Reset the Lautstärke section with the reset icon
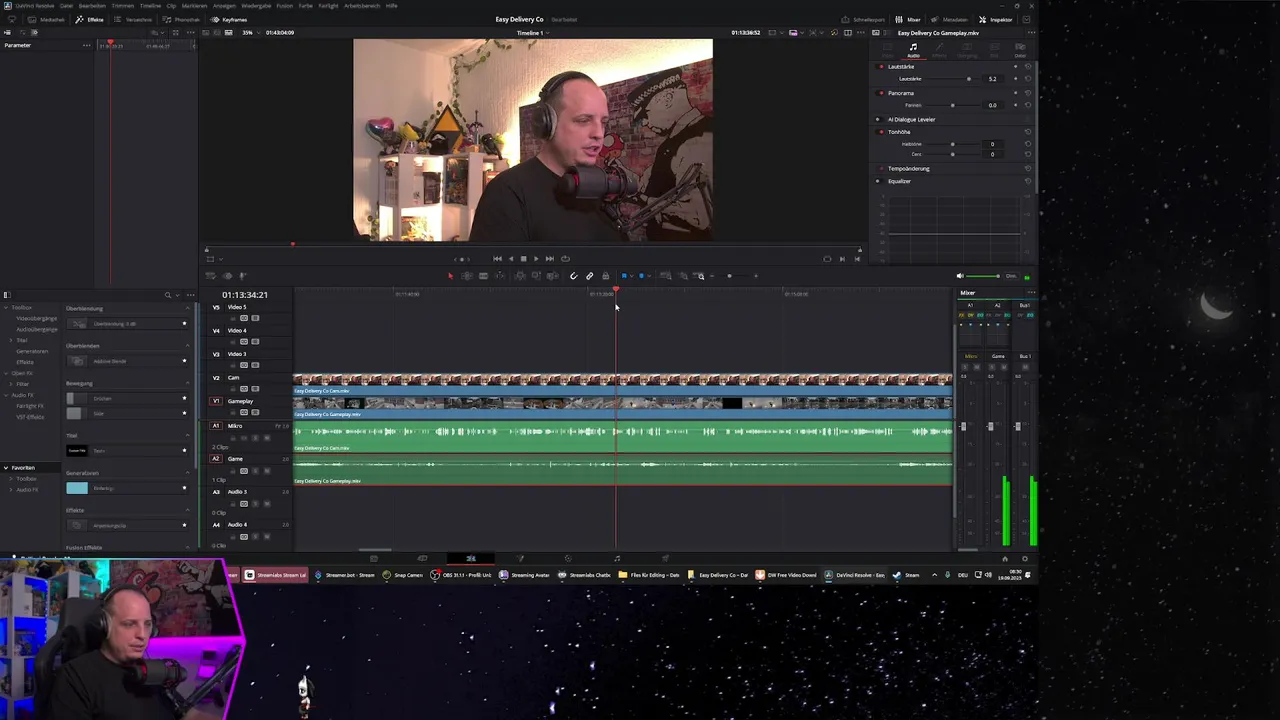 [1027, 67]
